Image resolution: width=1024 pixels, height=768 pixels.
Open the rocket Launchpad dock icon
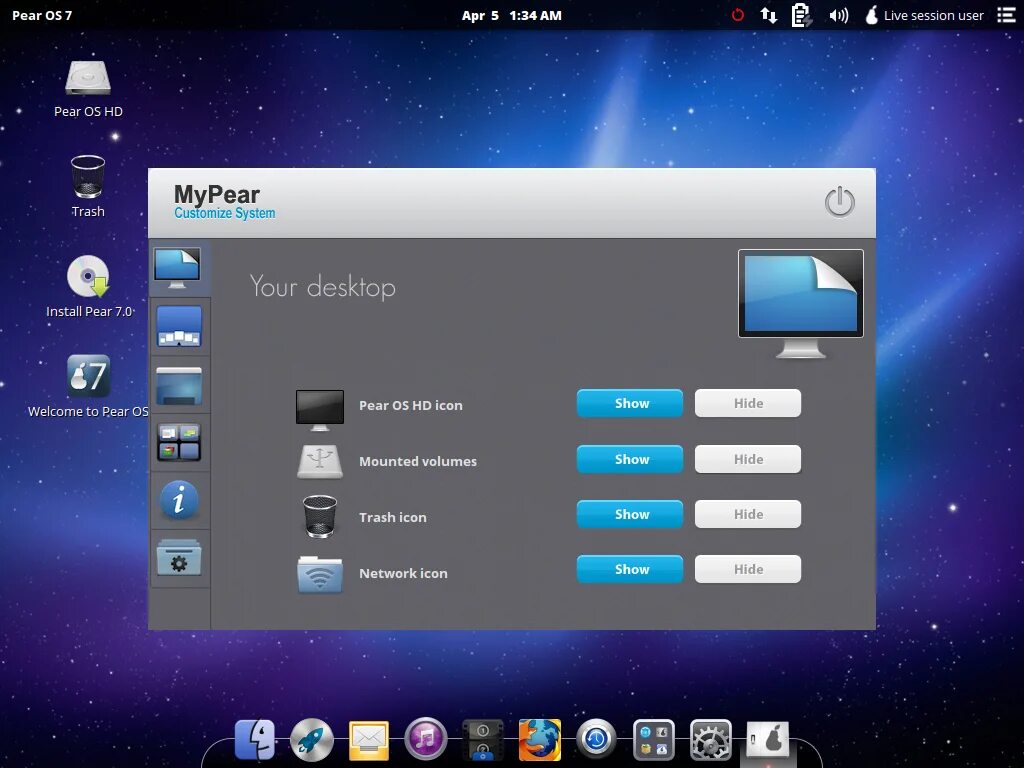312,739
